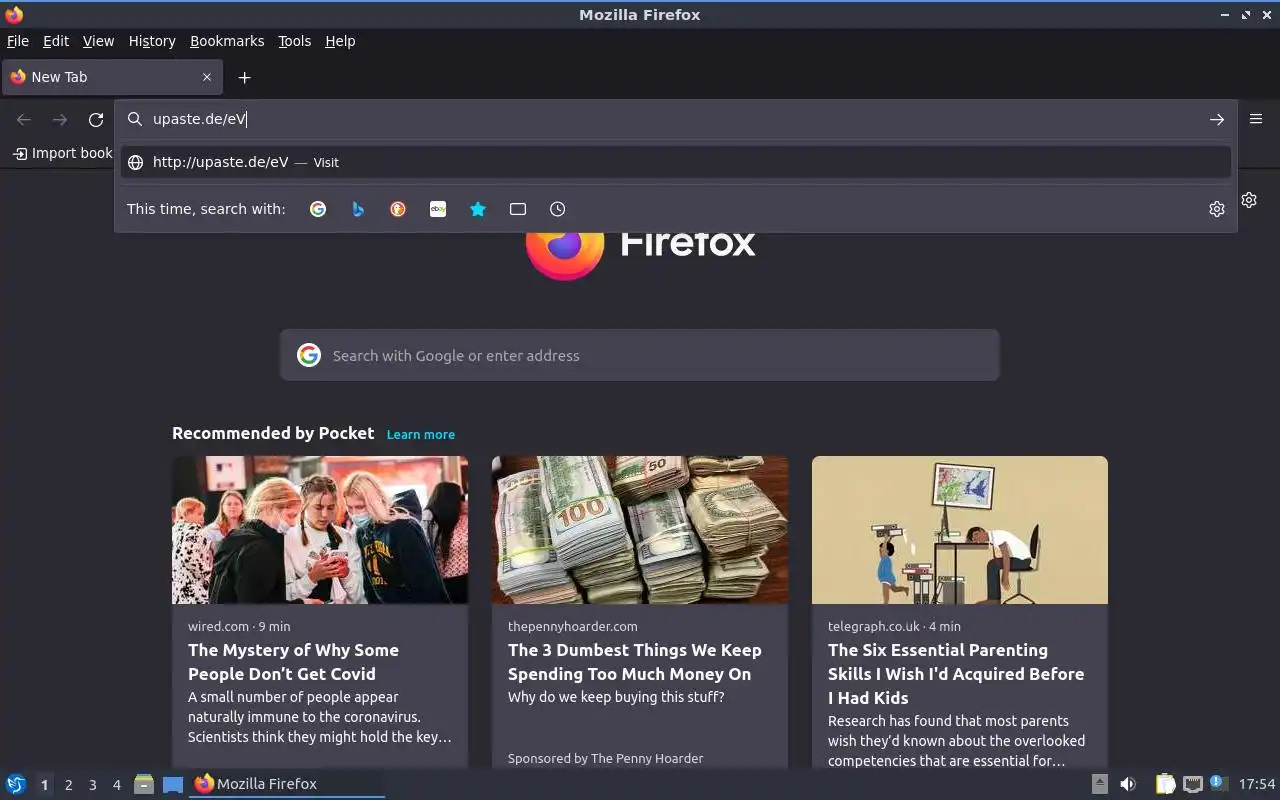Screen dimensions: 1280x800
Task: Open the file manager taskbar icon
Action: pos(144,784)
